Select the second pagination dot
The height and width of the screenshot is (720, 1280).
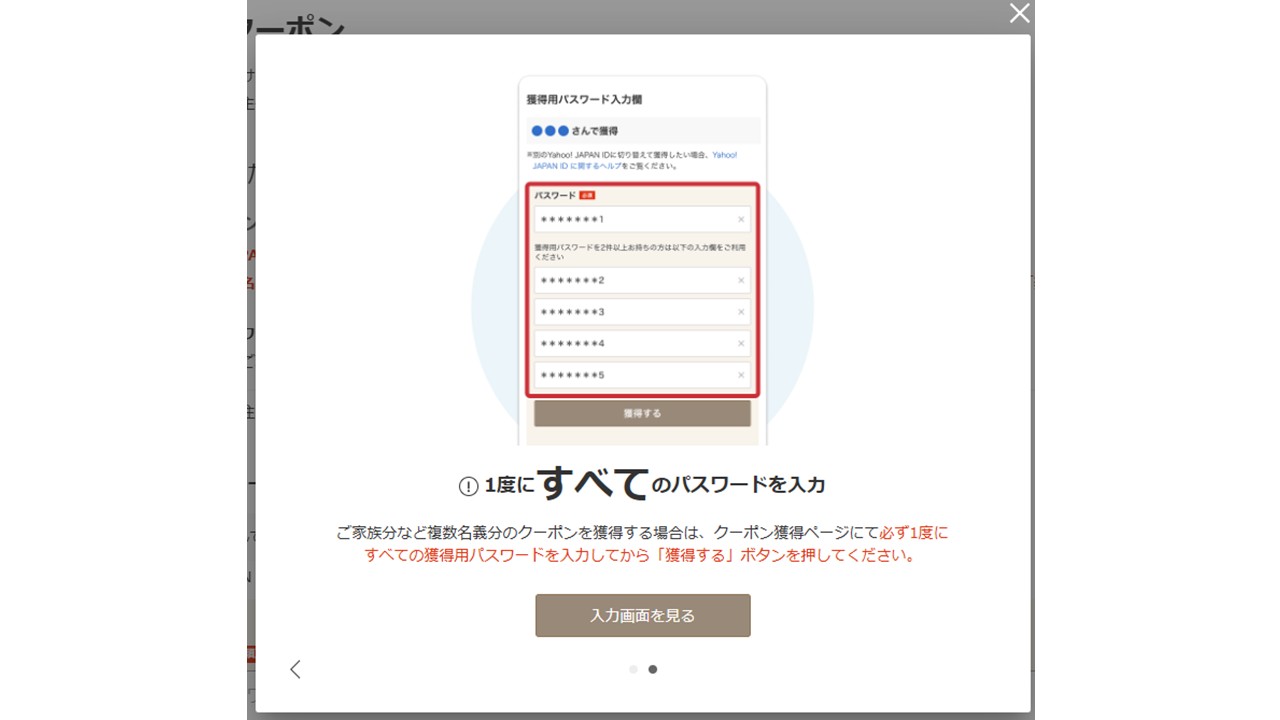pyautogui.click(x=653, y=669)
